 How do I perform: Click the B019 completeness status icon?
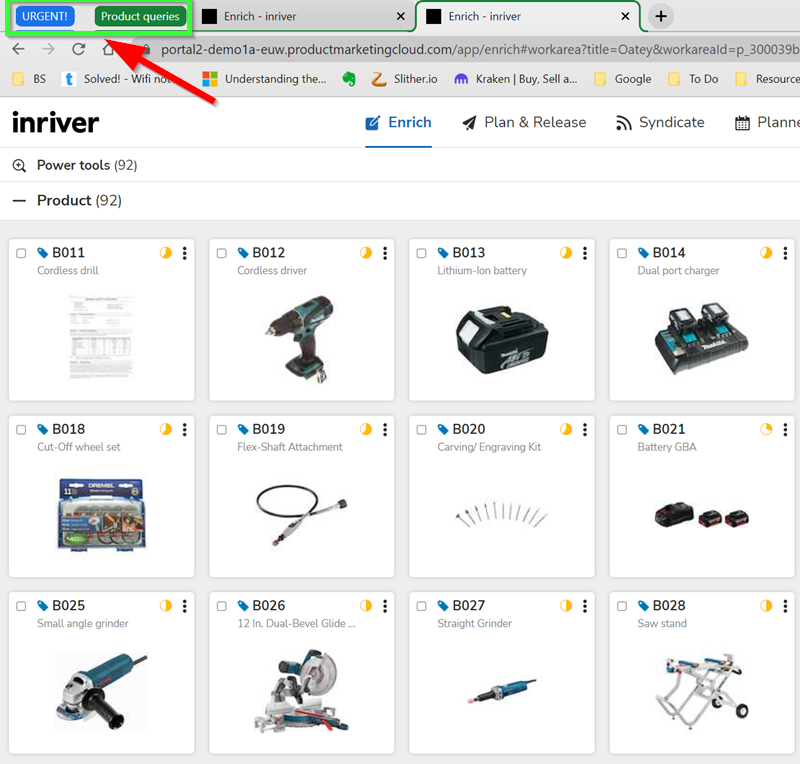click(366, 429)
